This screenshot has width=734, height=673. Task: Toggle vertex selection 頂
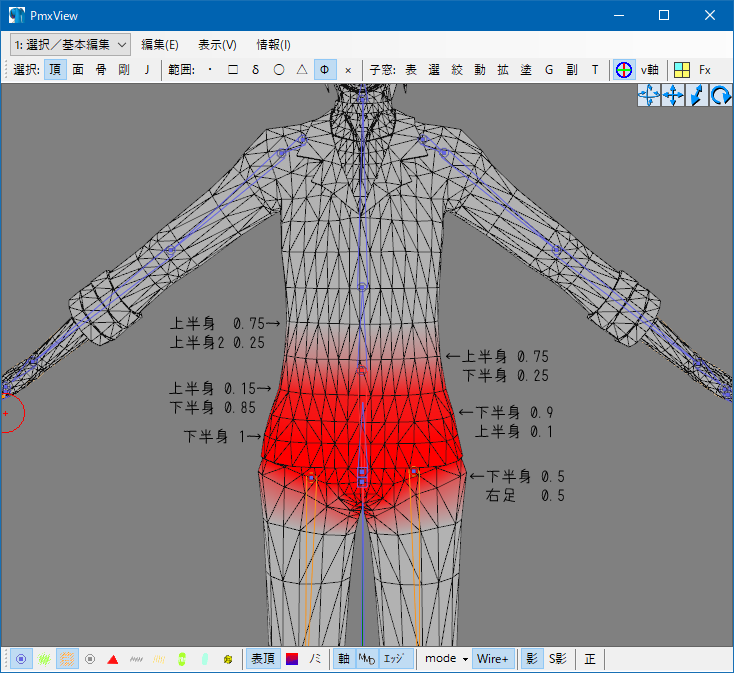click(x=55, y=70)
